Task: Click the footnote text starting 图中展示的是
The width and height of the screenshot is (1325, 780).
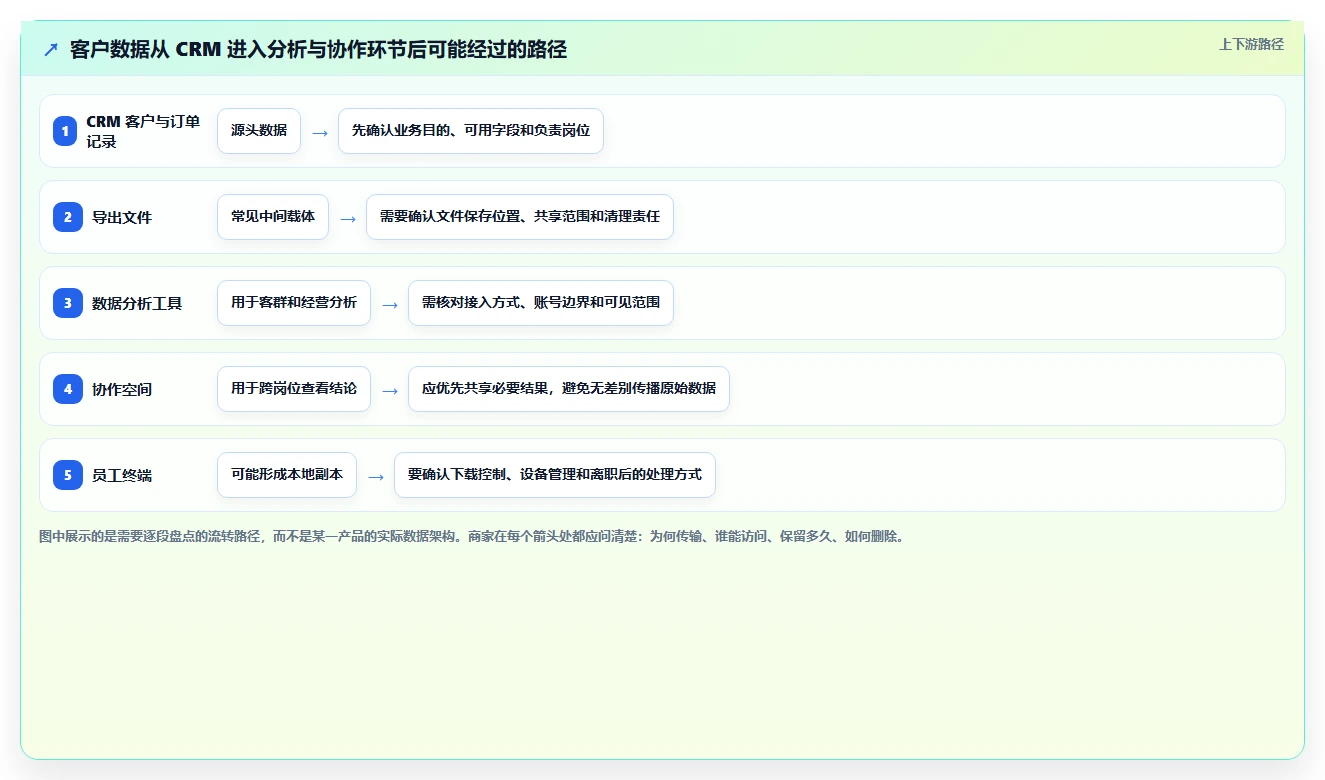Action: [x=472, y=536]
